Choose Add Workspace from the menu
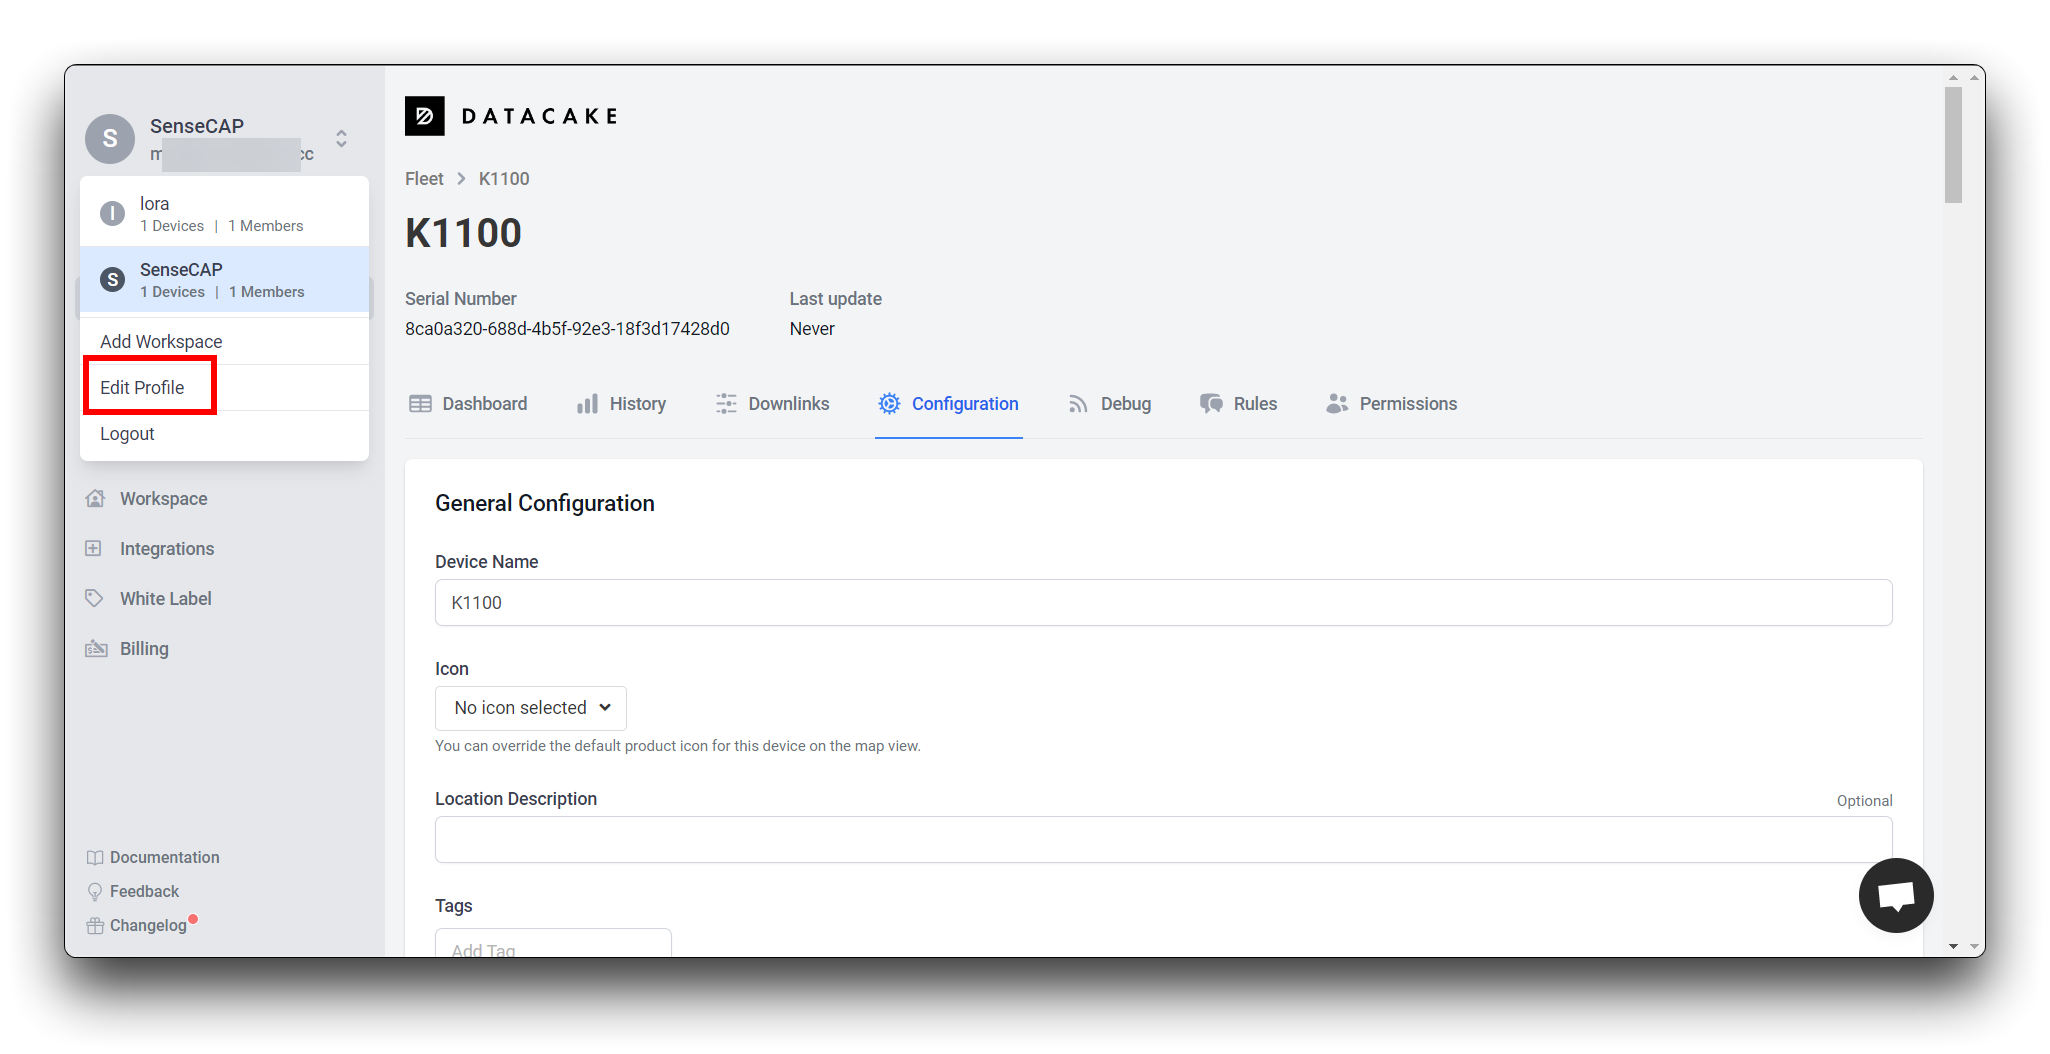The width and height of the screenshot is (2050, 1054). 161,342
